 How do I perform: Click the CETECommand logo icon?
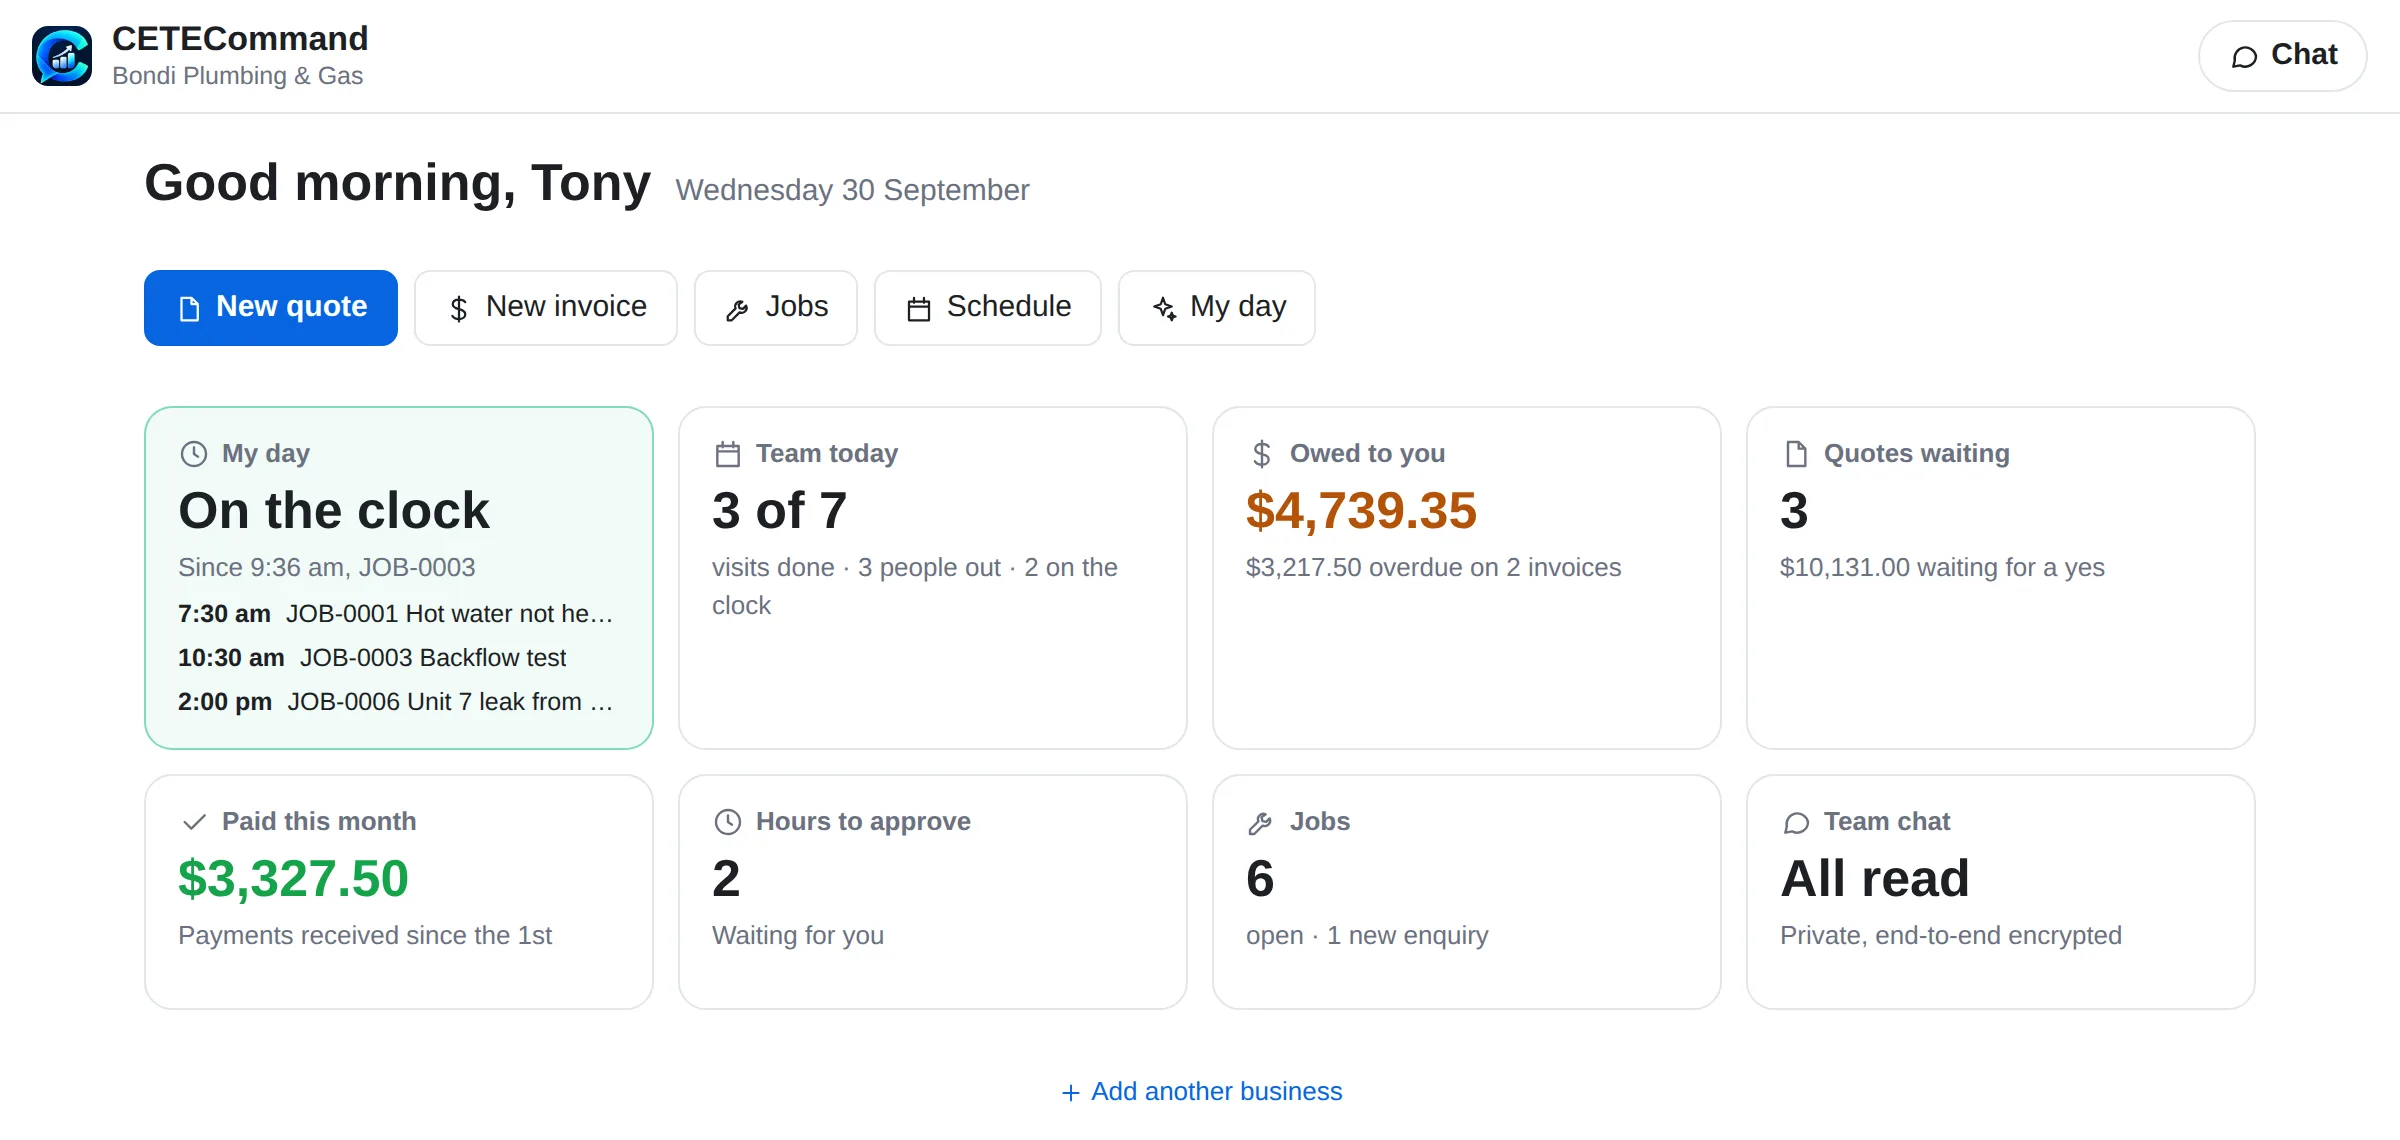click(62, 56)
